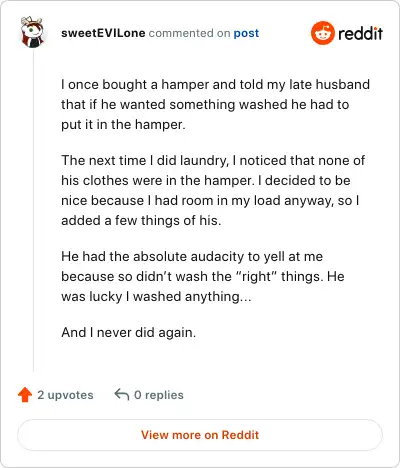This screenshot has height=468, width=400.
Task: Click the sweetEVILone user avatar
Action: point(32,32)
